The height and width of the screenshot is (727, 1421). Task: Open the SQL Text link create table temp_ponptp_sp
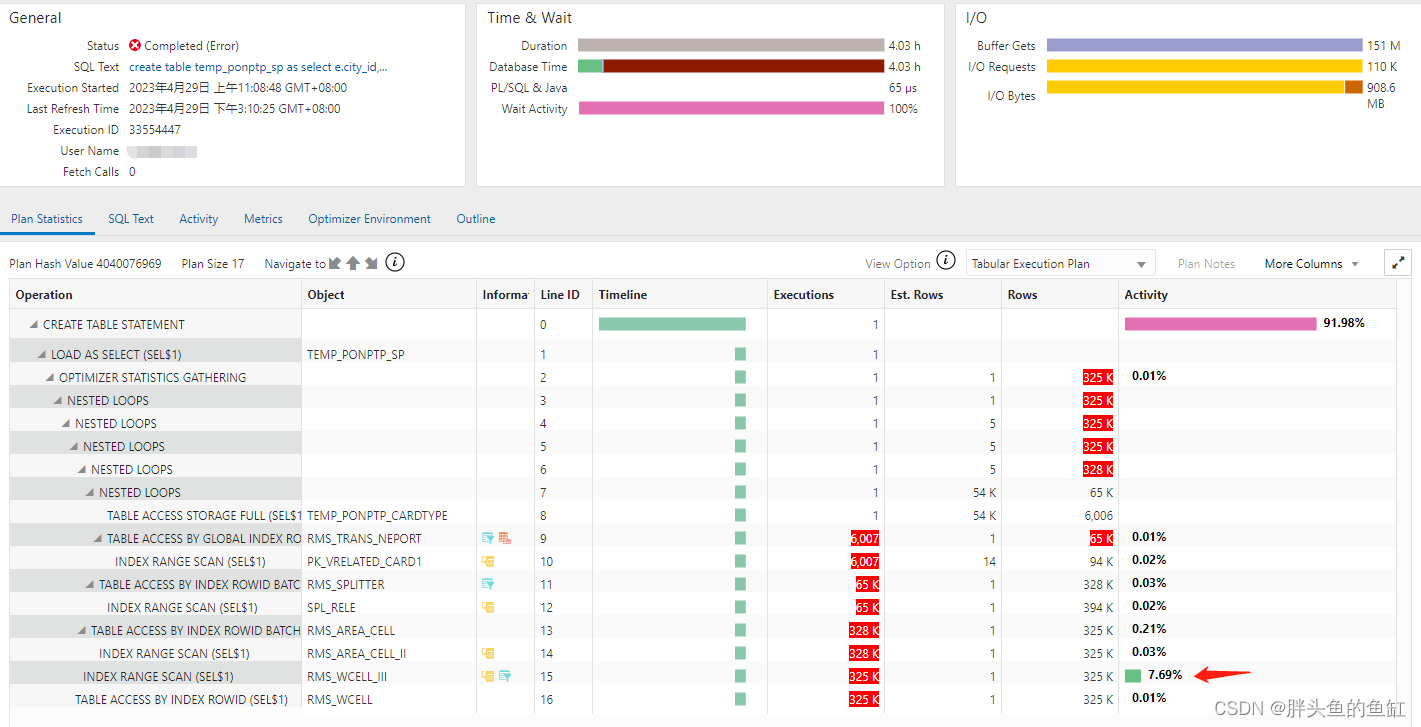tap(258, 66)
